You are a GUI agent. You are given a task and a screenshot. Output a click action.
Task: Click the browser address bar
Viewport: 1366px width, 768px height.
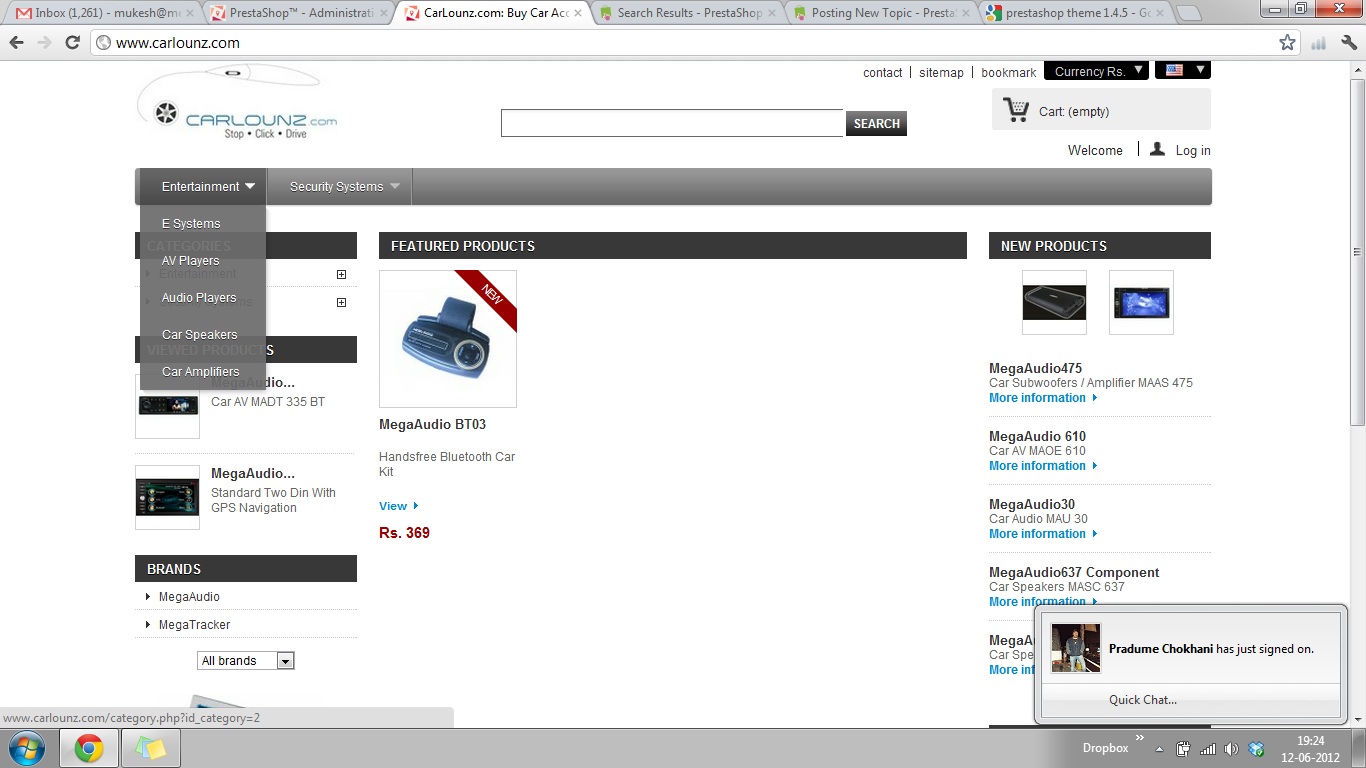coord(686,43)
